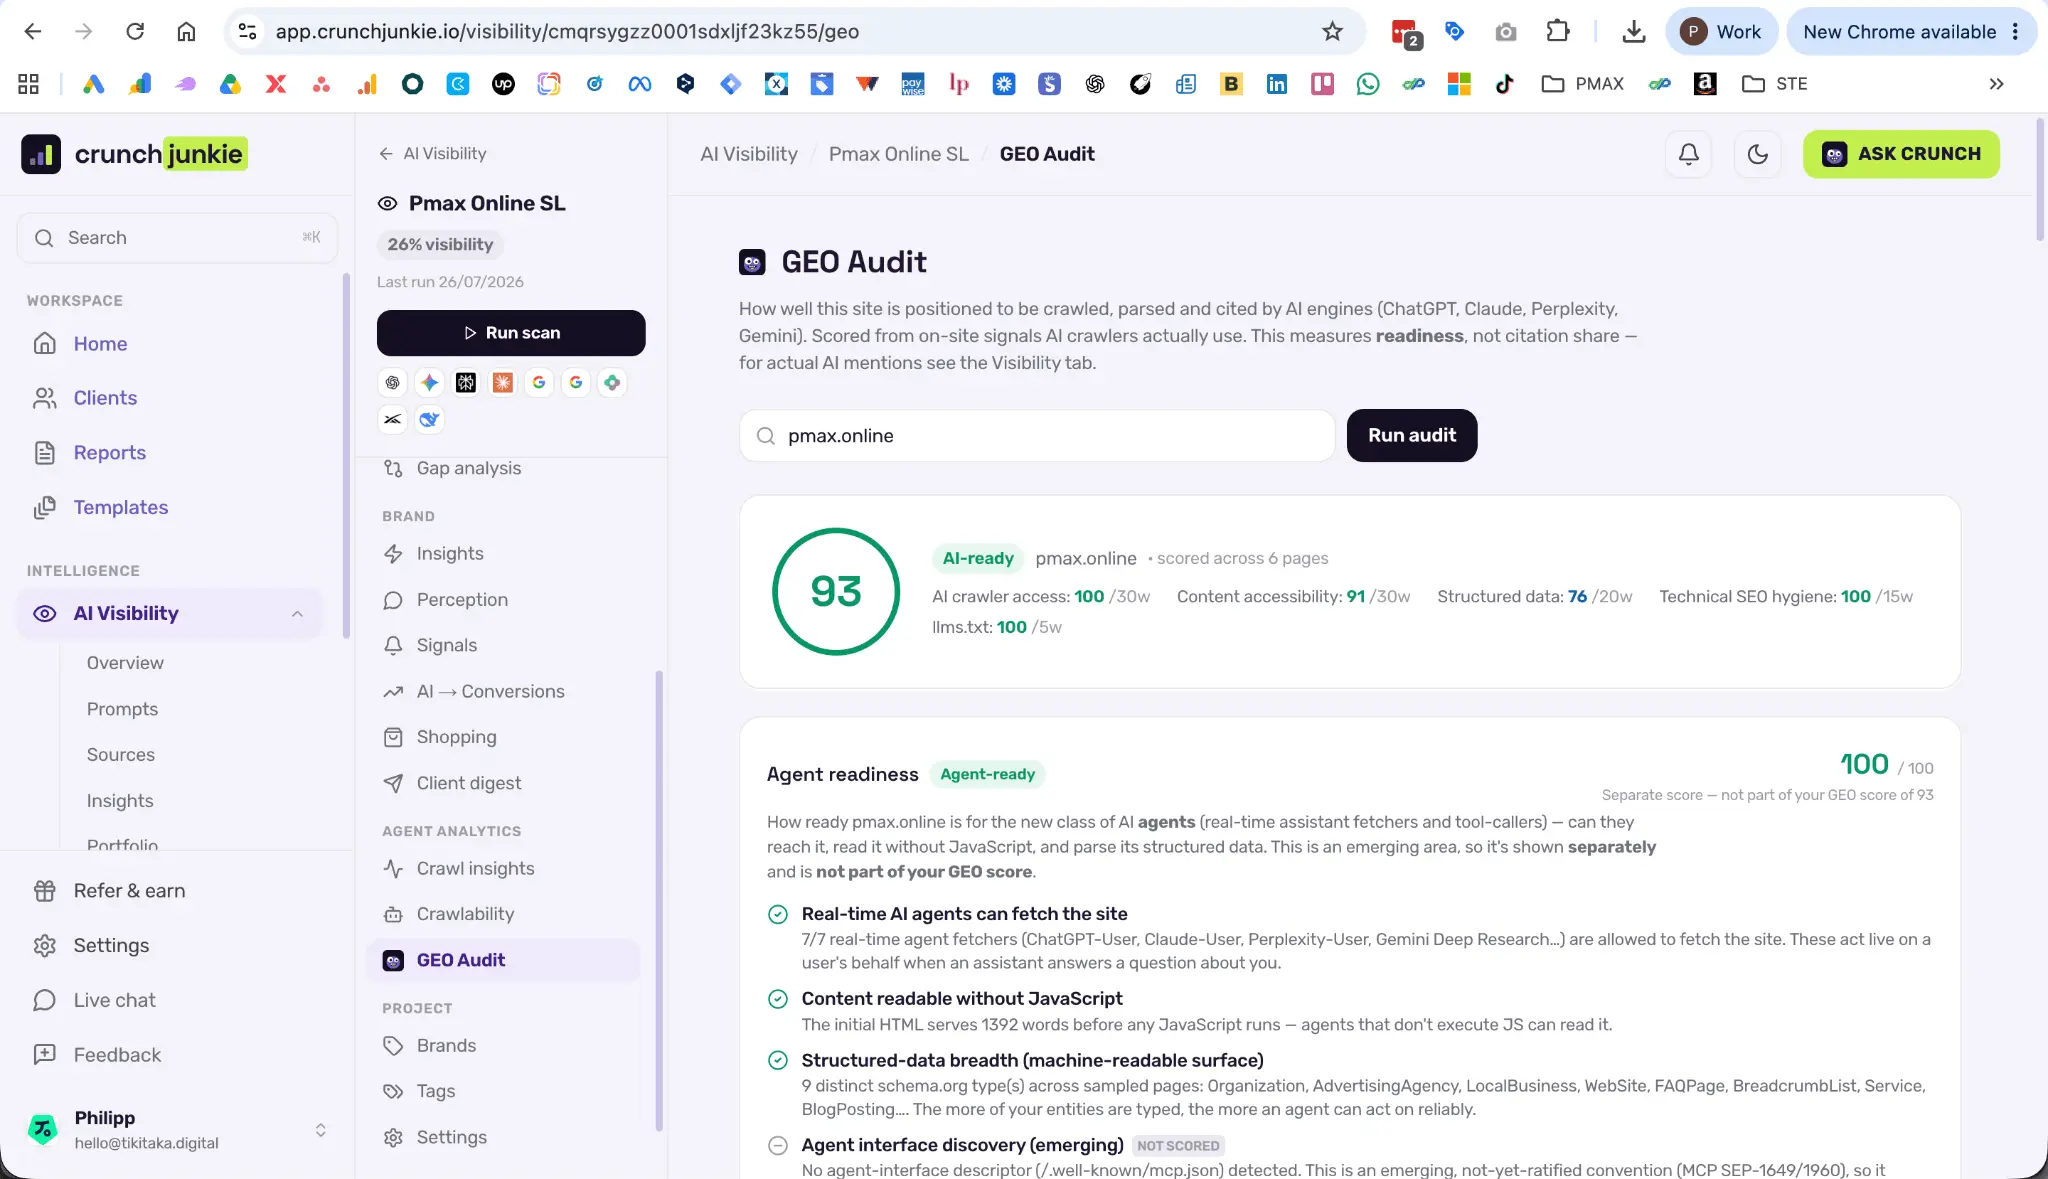The width and height of the screenshot is (2048, 1179).
Task: Open the Philipp account switcher chevron
Action: (320, 1130)
